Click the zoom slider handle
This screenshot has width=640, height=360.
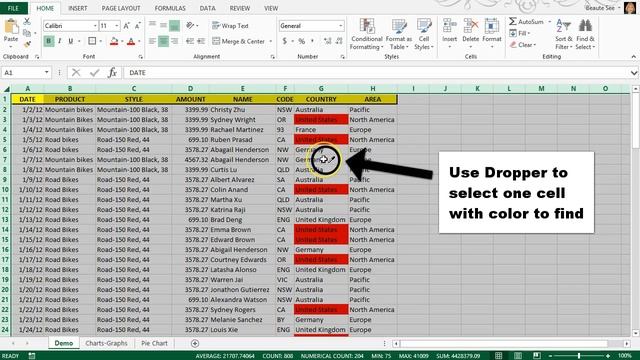click(x=579, y=356)
